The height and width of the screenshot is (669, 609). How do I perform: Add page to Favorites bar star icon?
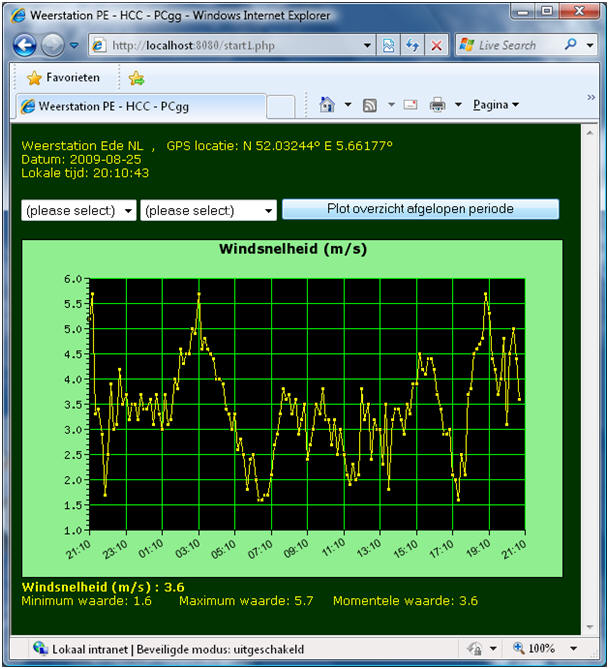(x=136, y=78)
